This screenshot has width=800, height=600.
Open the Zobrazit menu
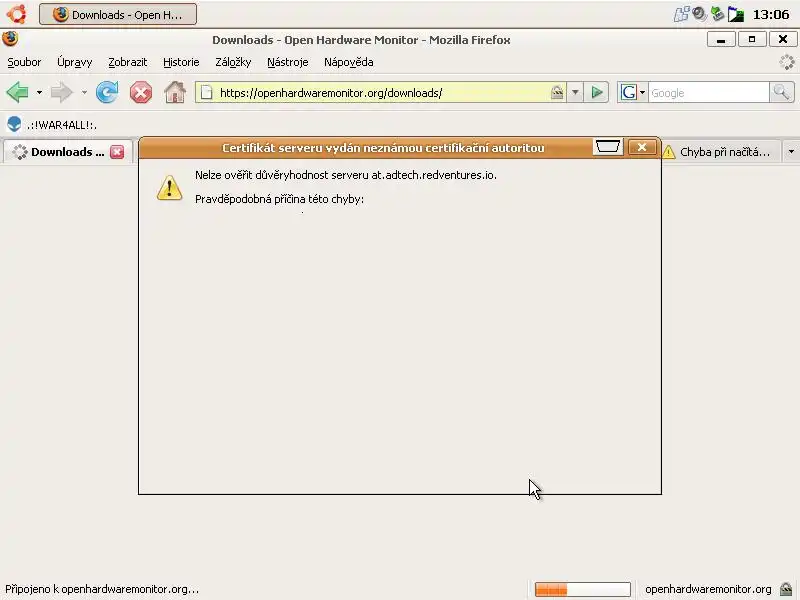[128, 62]
